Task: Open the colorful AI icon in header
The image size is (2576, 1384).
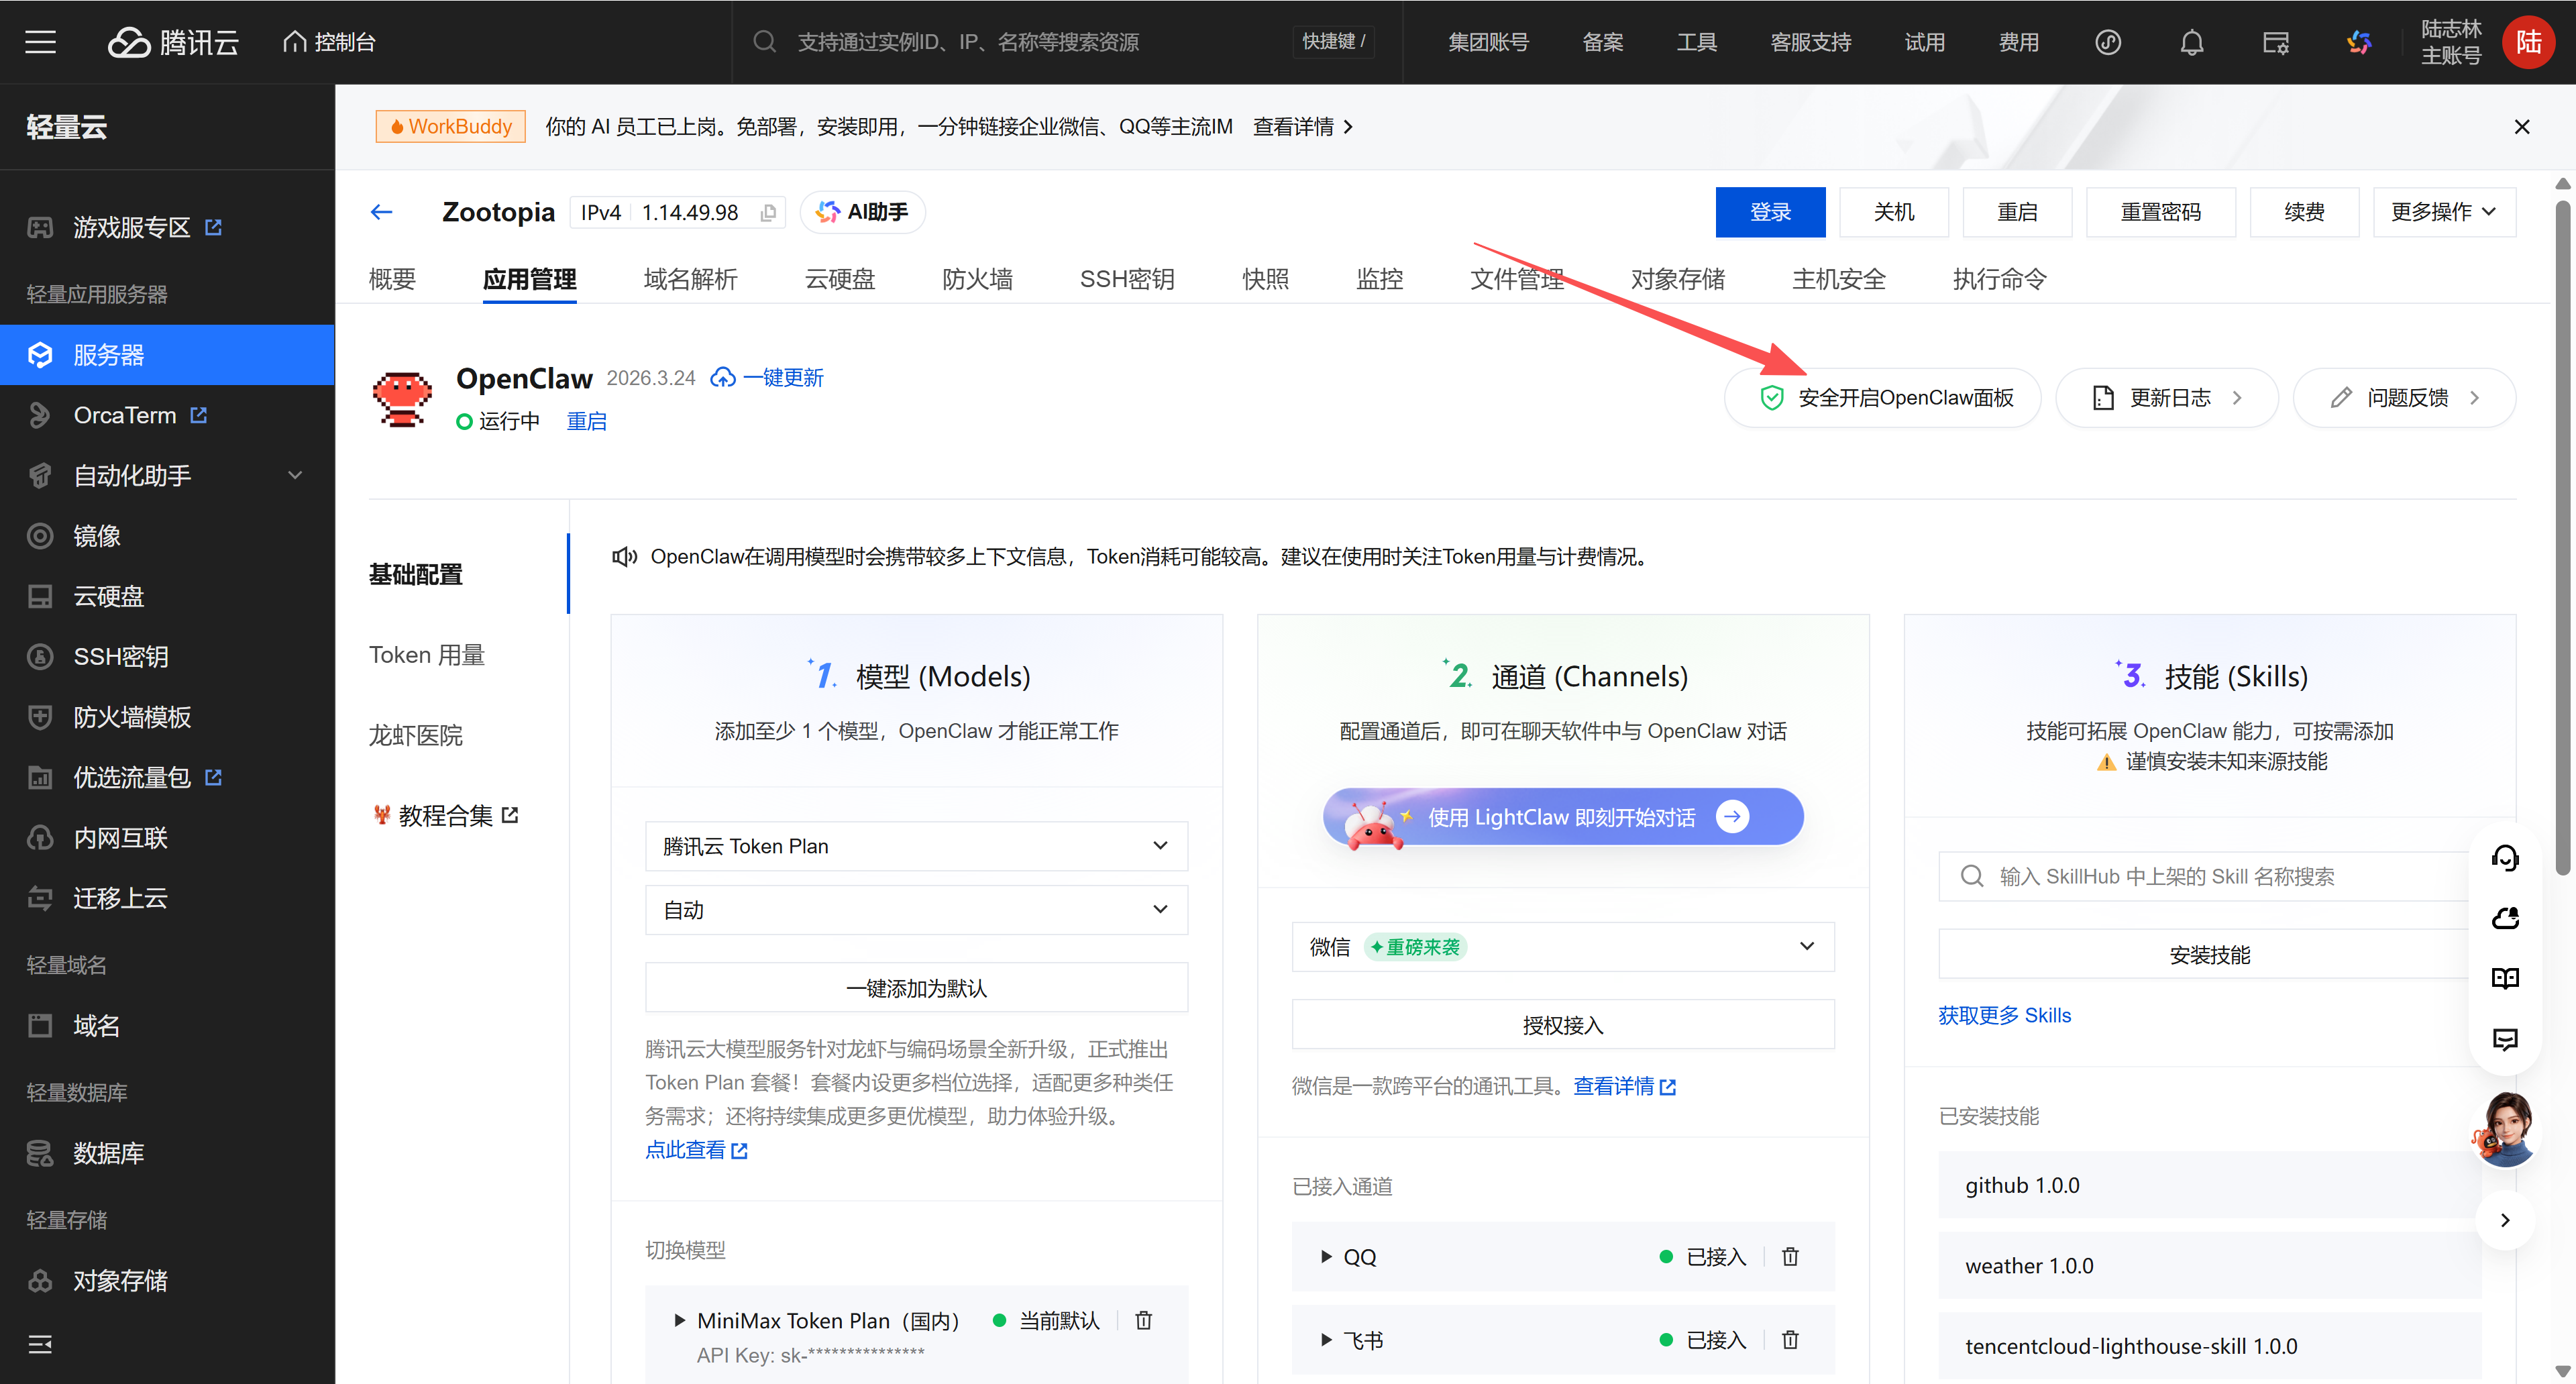Action: (2359, 42)
